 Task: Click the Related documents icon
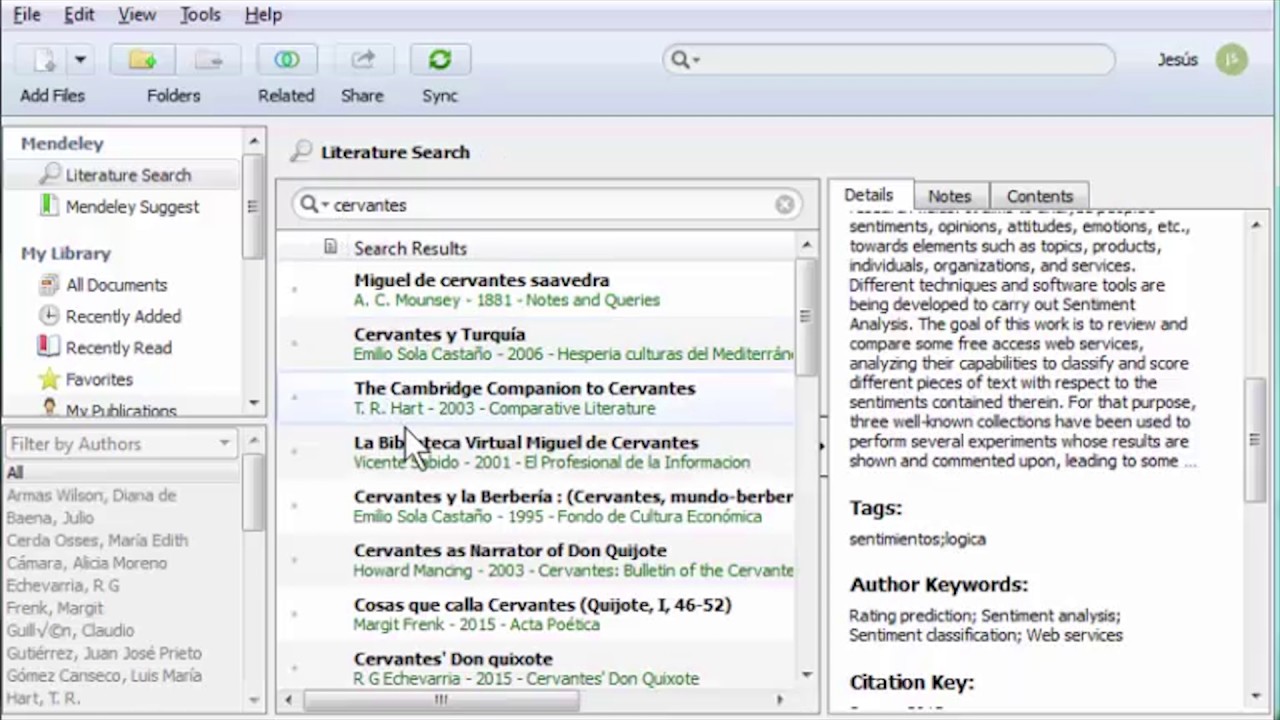coord(286,61)
